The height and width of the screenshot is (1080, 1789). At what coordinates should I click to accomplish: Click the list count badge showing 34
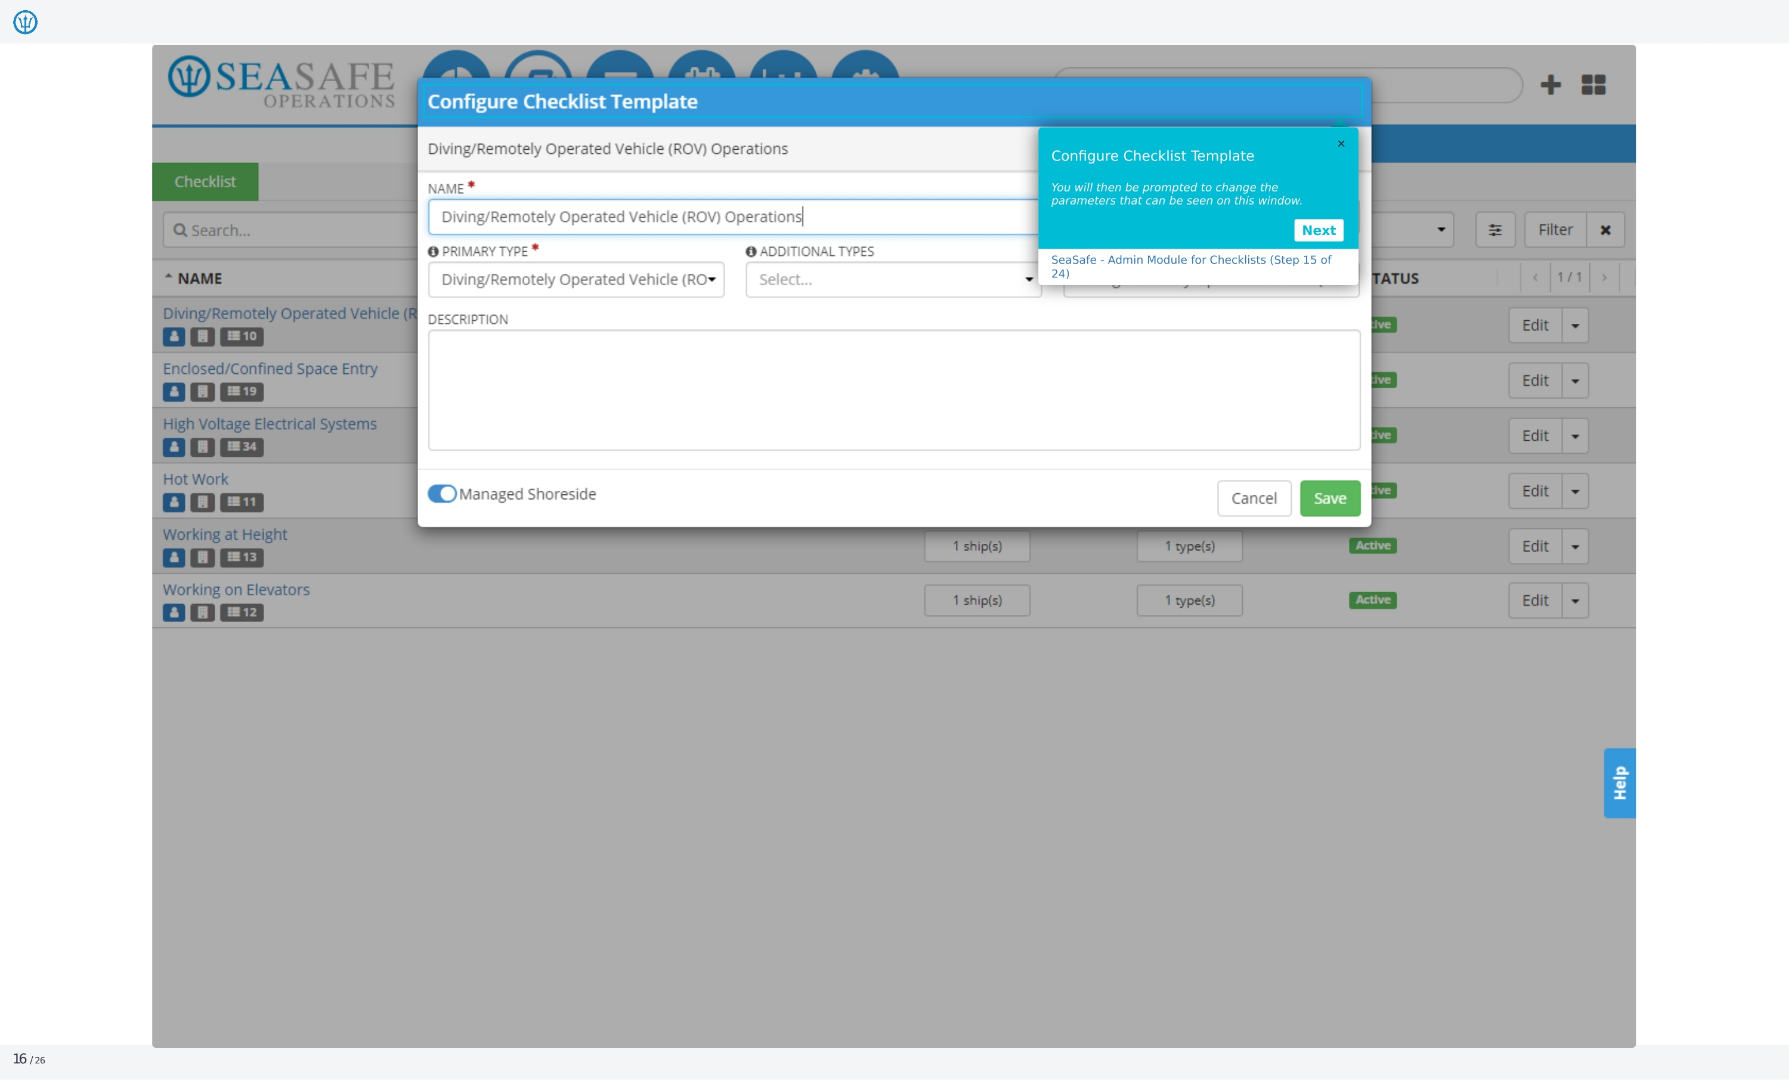[242, 447]
